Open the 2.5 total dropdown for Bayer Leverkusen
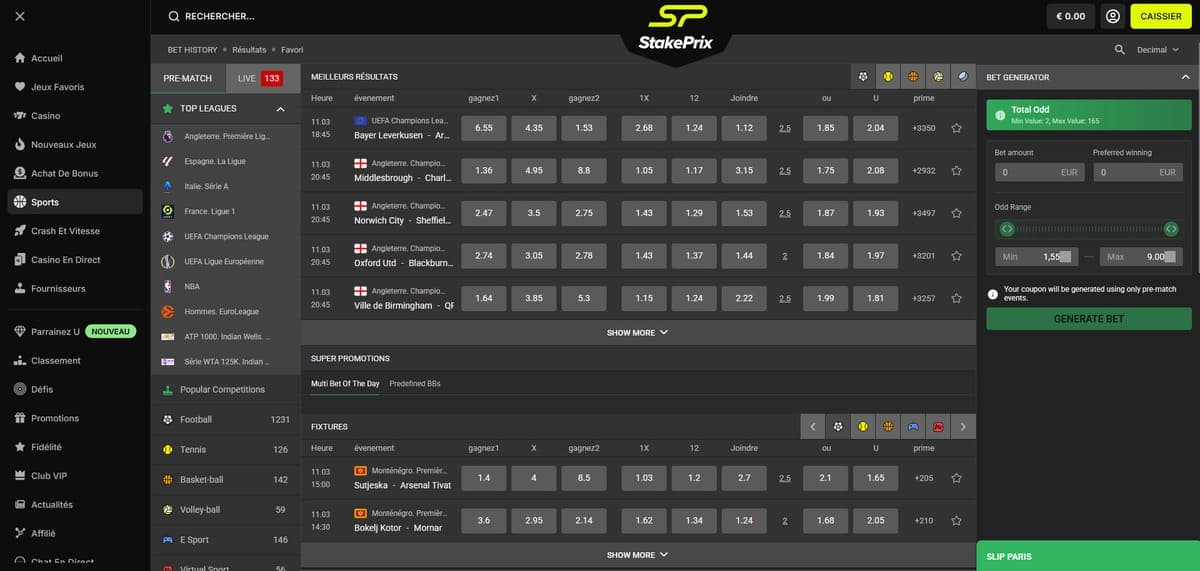 click(x=785, y=128)
